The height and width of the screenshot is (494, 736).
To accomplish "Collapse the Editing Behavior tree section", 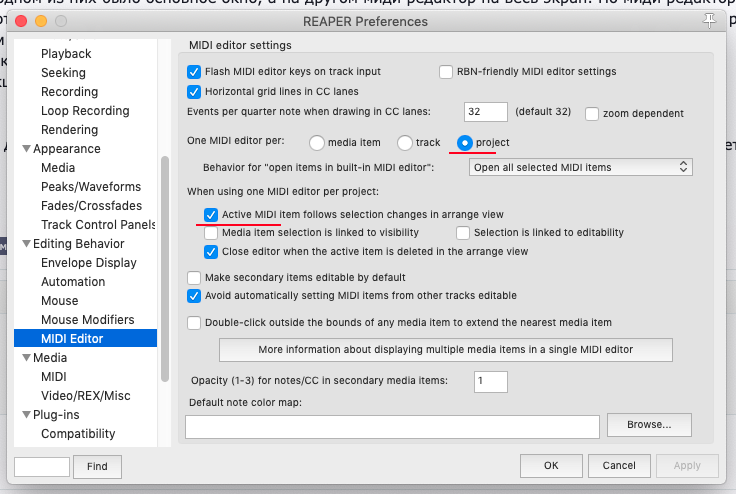I will 27,243.
